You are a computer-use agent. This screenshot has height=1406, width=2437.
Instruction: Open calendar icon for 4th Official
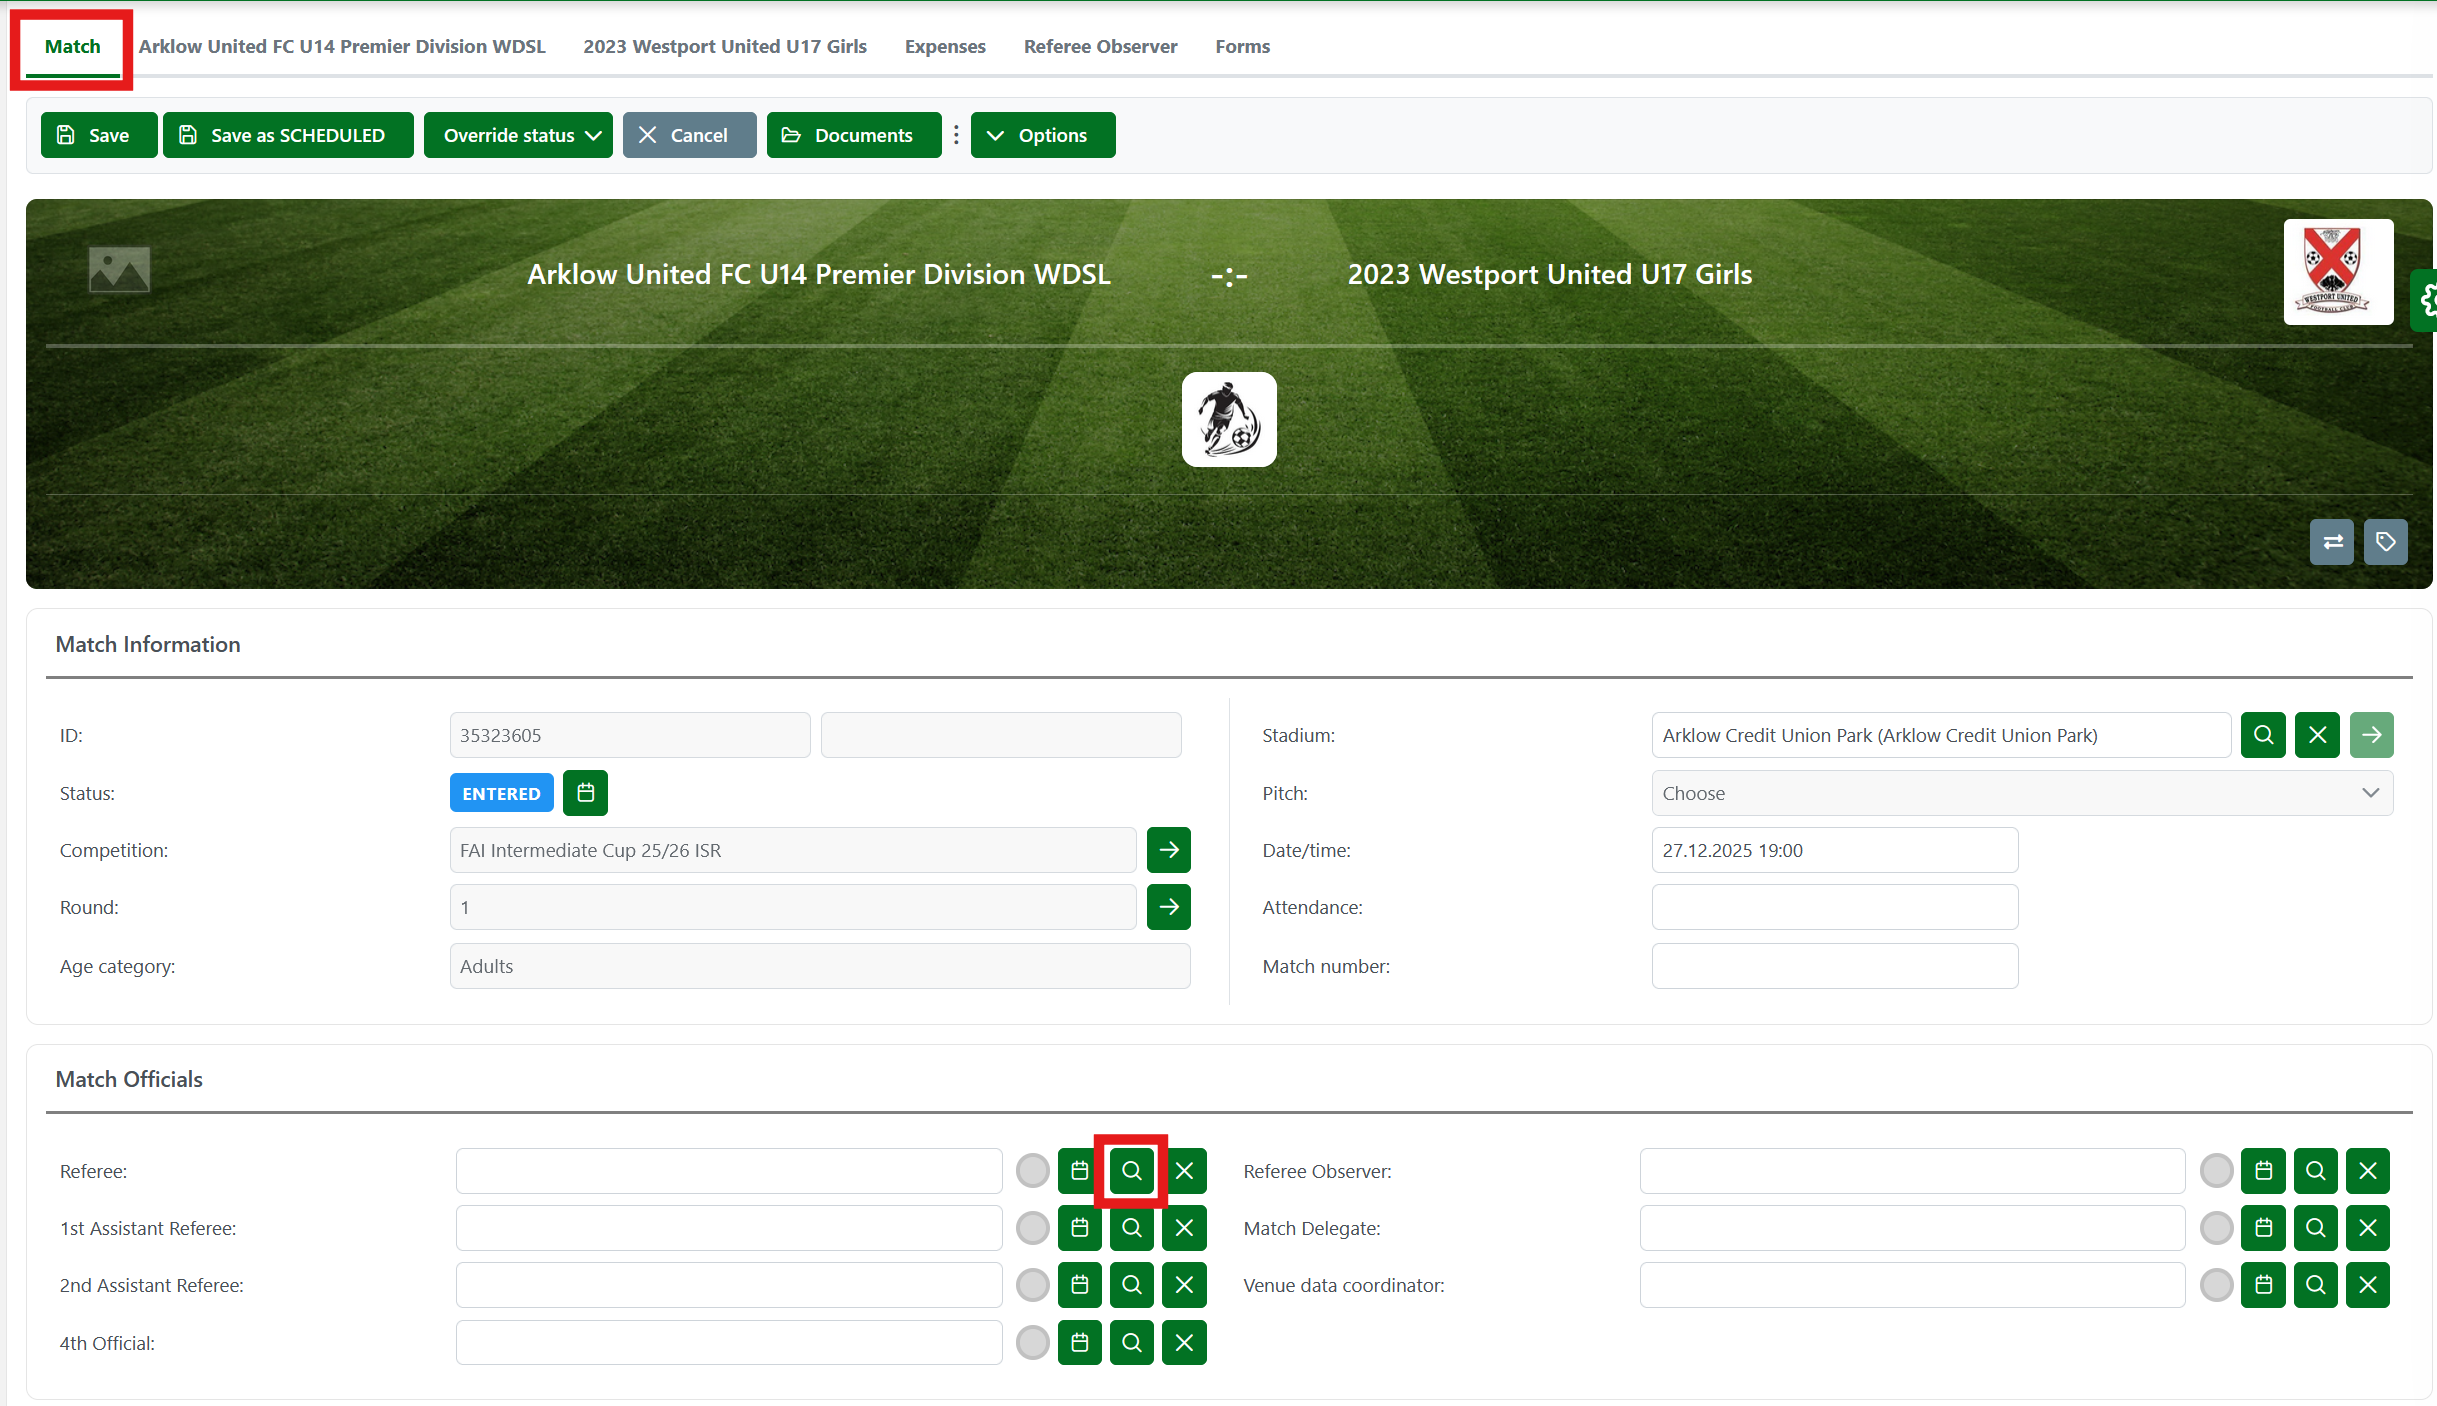point(1079,1343)
